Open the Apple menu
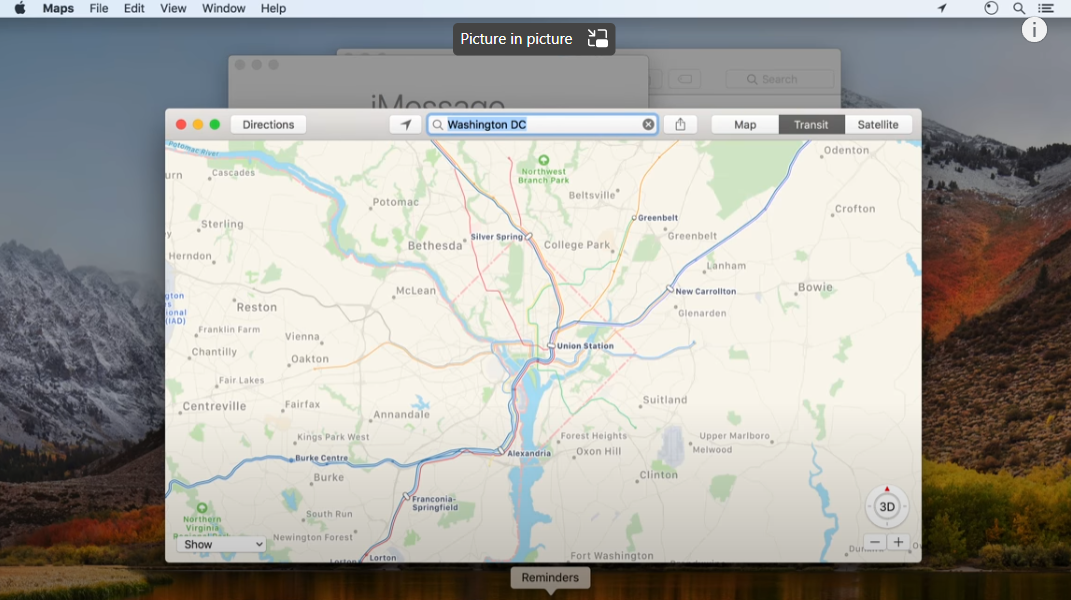1071x600 pixels. point(20,8)
